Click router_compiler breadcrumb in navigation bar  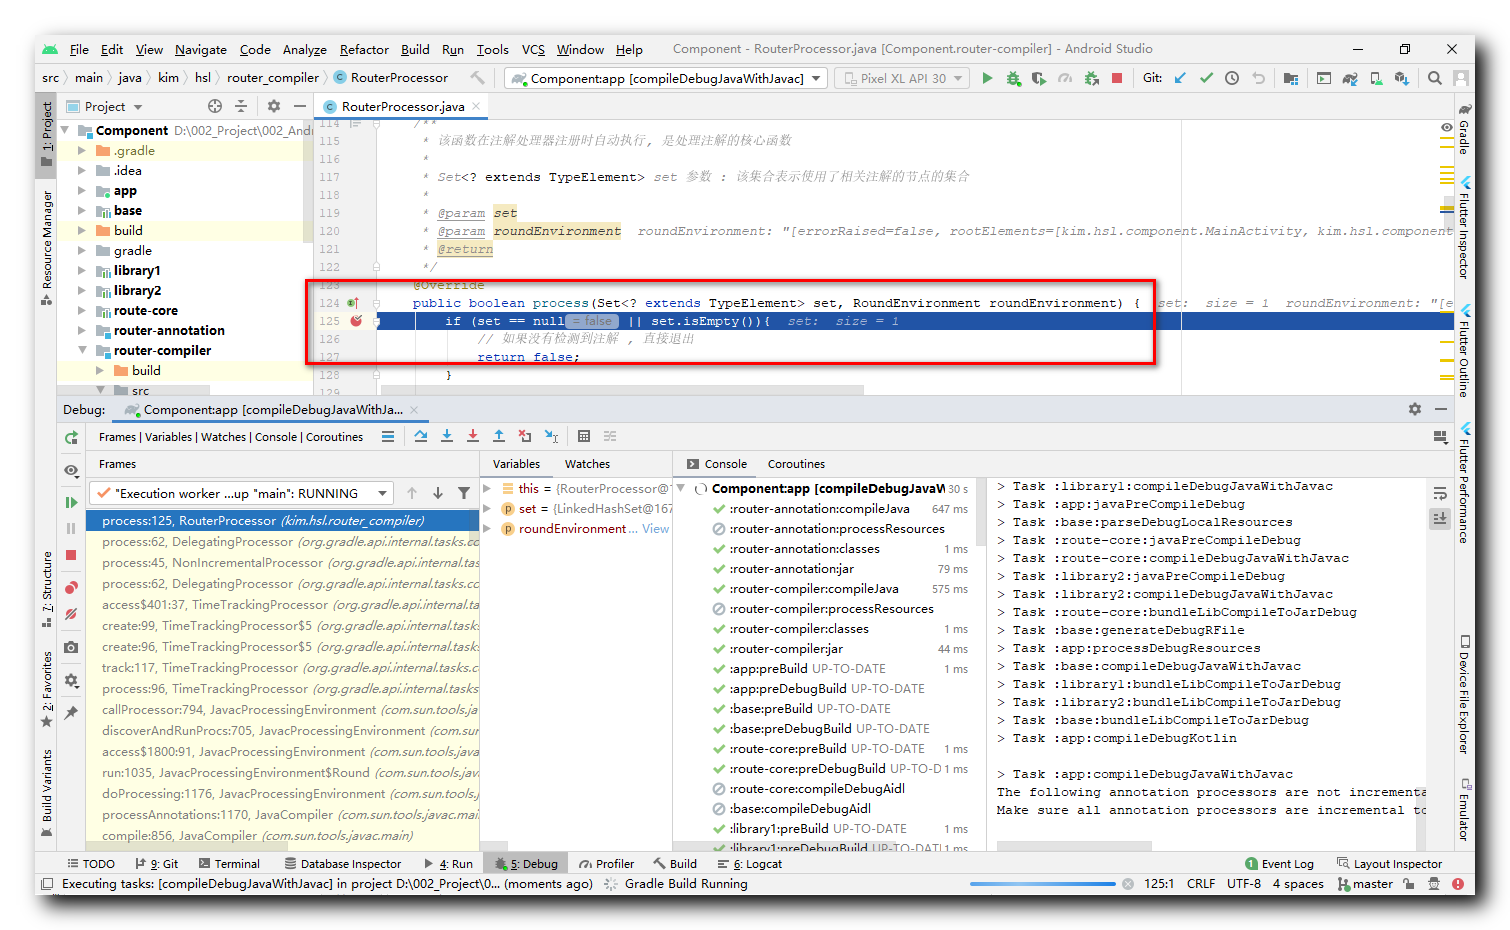point(273,78)
